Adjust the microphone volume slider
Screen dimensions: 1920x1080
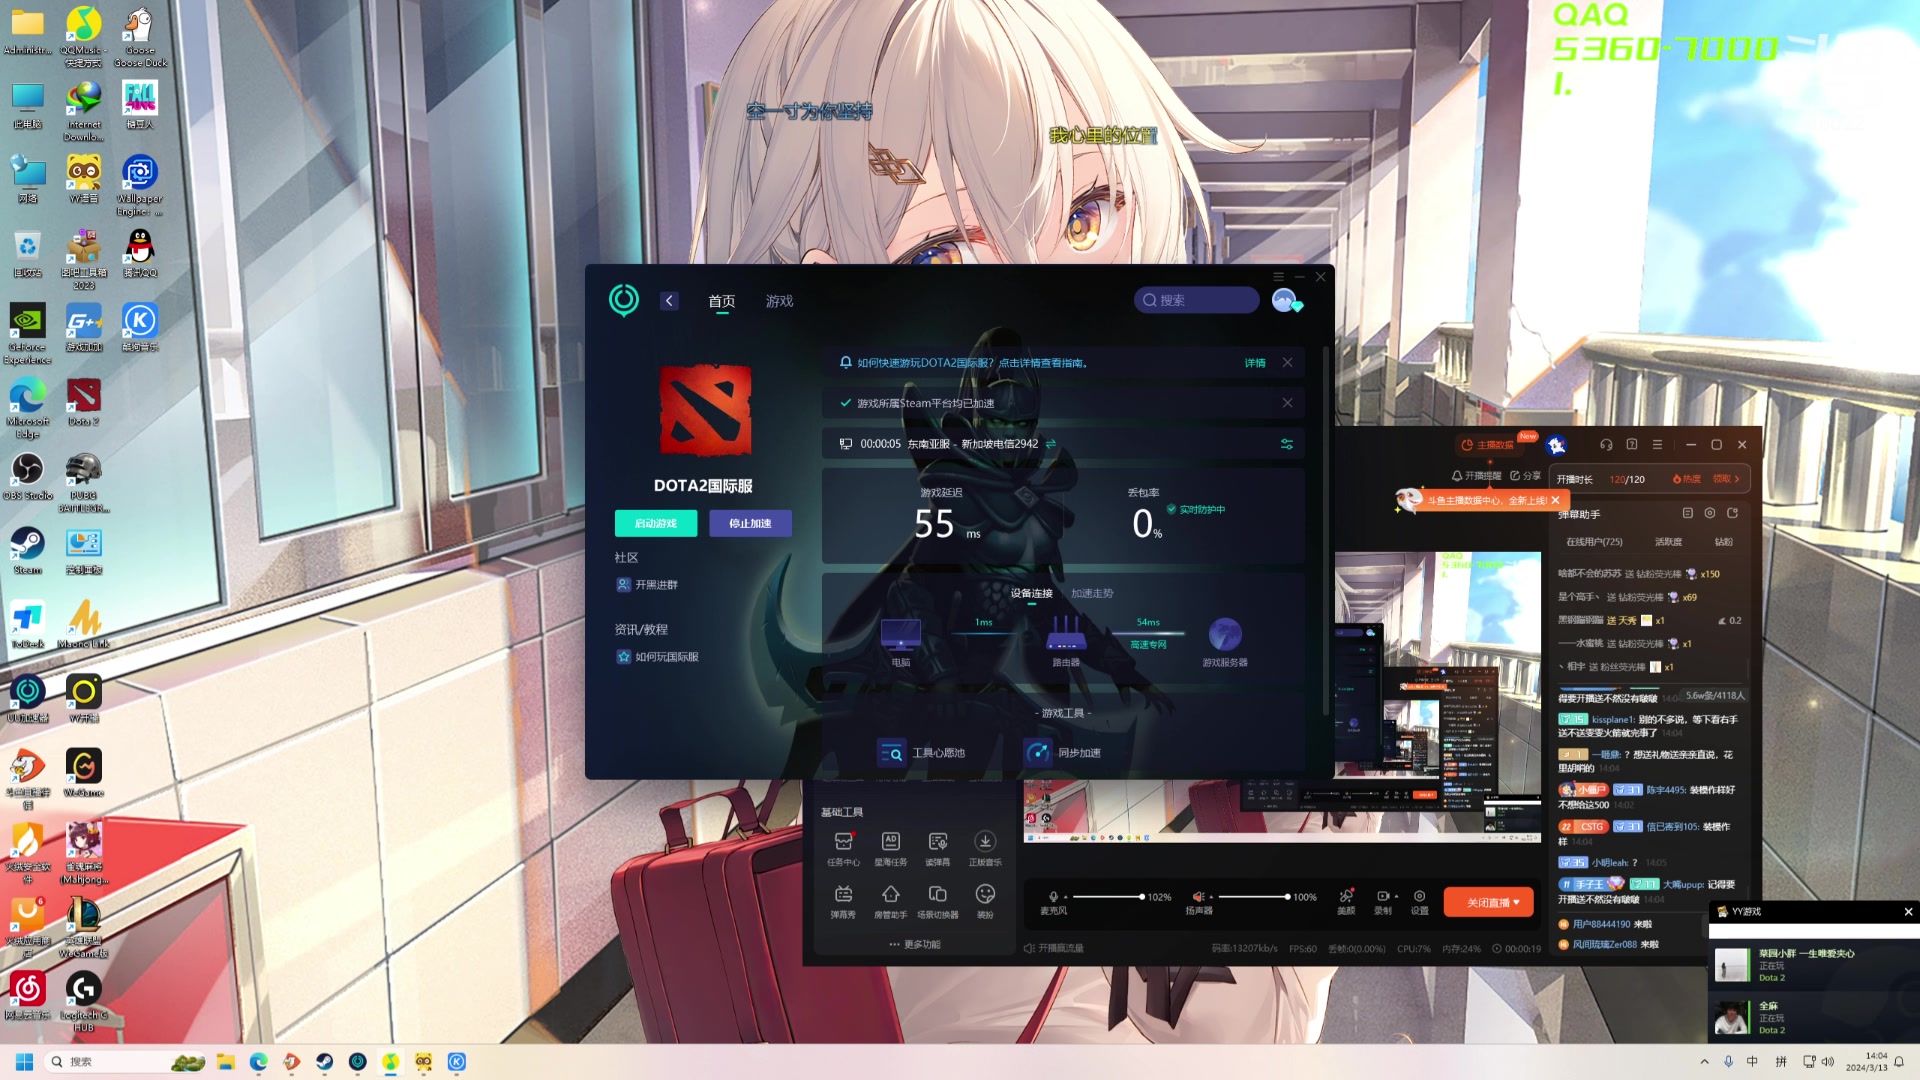pos(1107,897)
